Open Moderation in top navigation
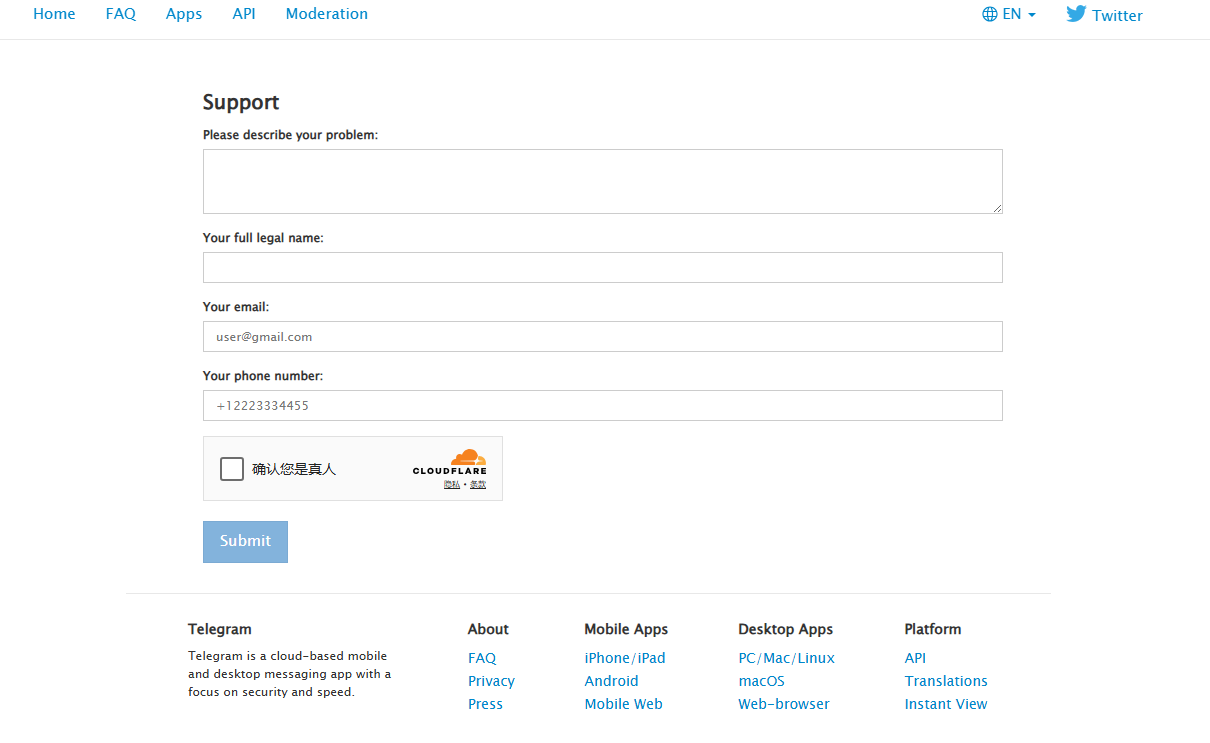The width and height of the screenshot is (1210, 743). [x=327, y=14]
